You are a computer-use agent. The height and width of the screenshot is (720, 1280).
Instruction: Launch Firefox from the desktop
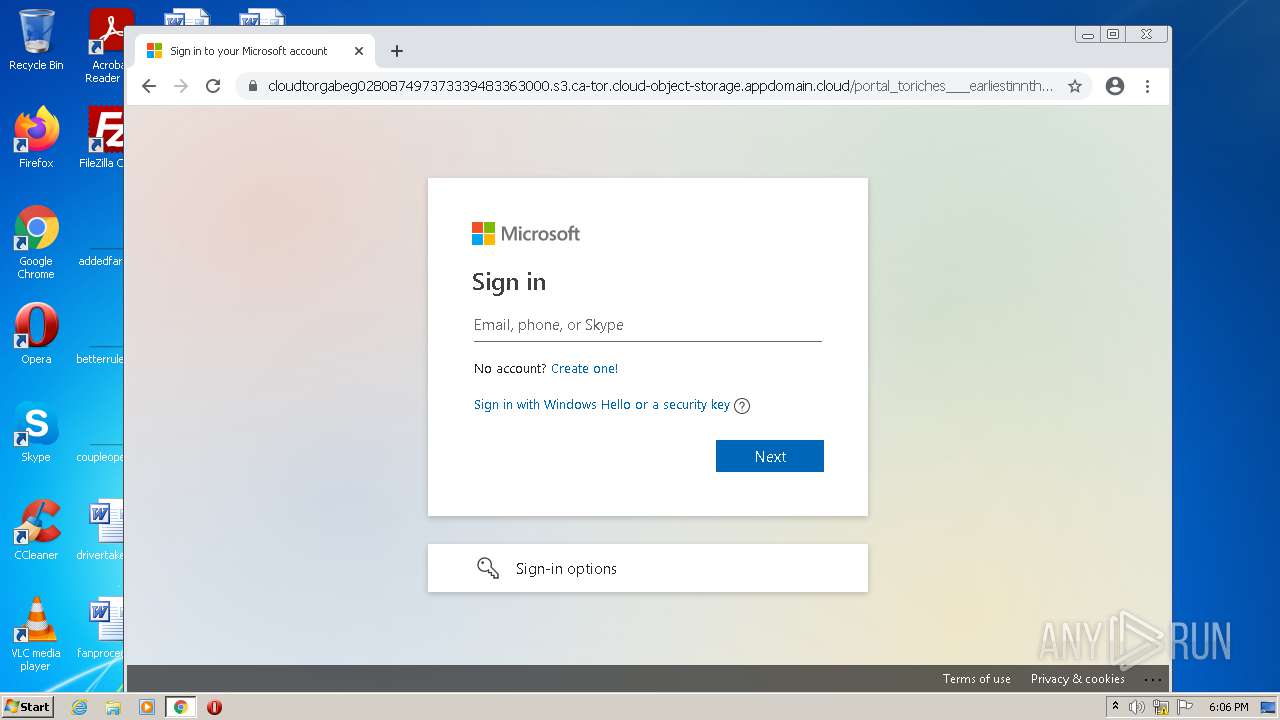(x=36, y=137)
